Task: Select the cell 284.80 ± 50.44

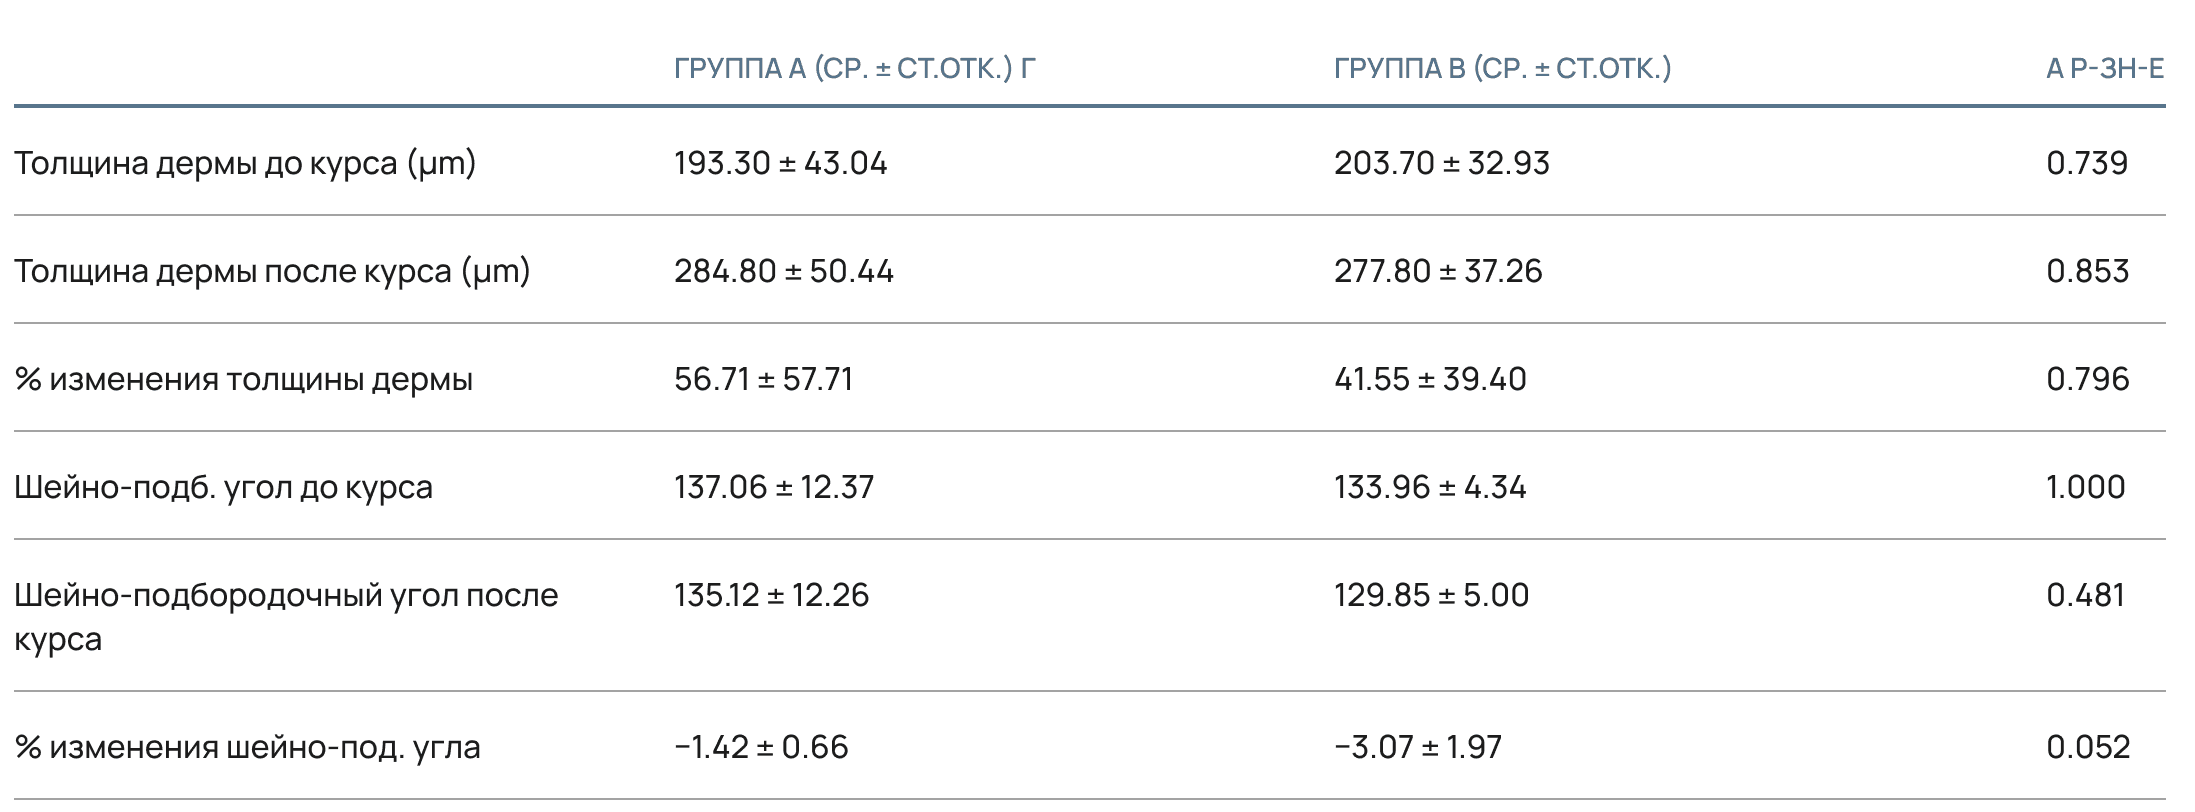Action: pyautogui.click(x=784, y=271)
